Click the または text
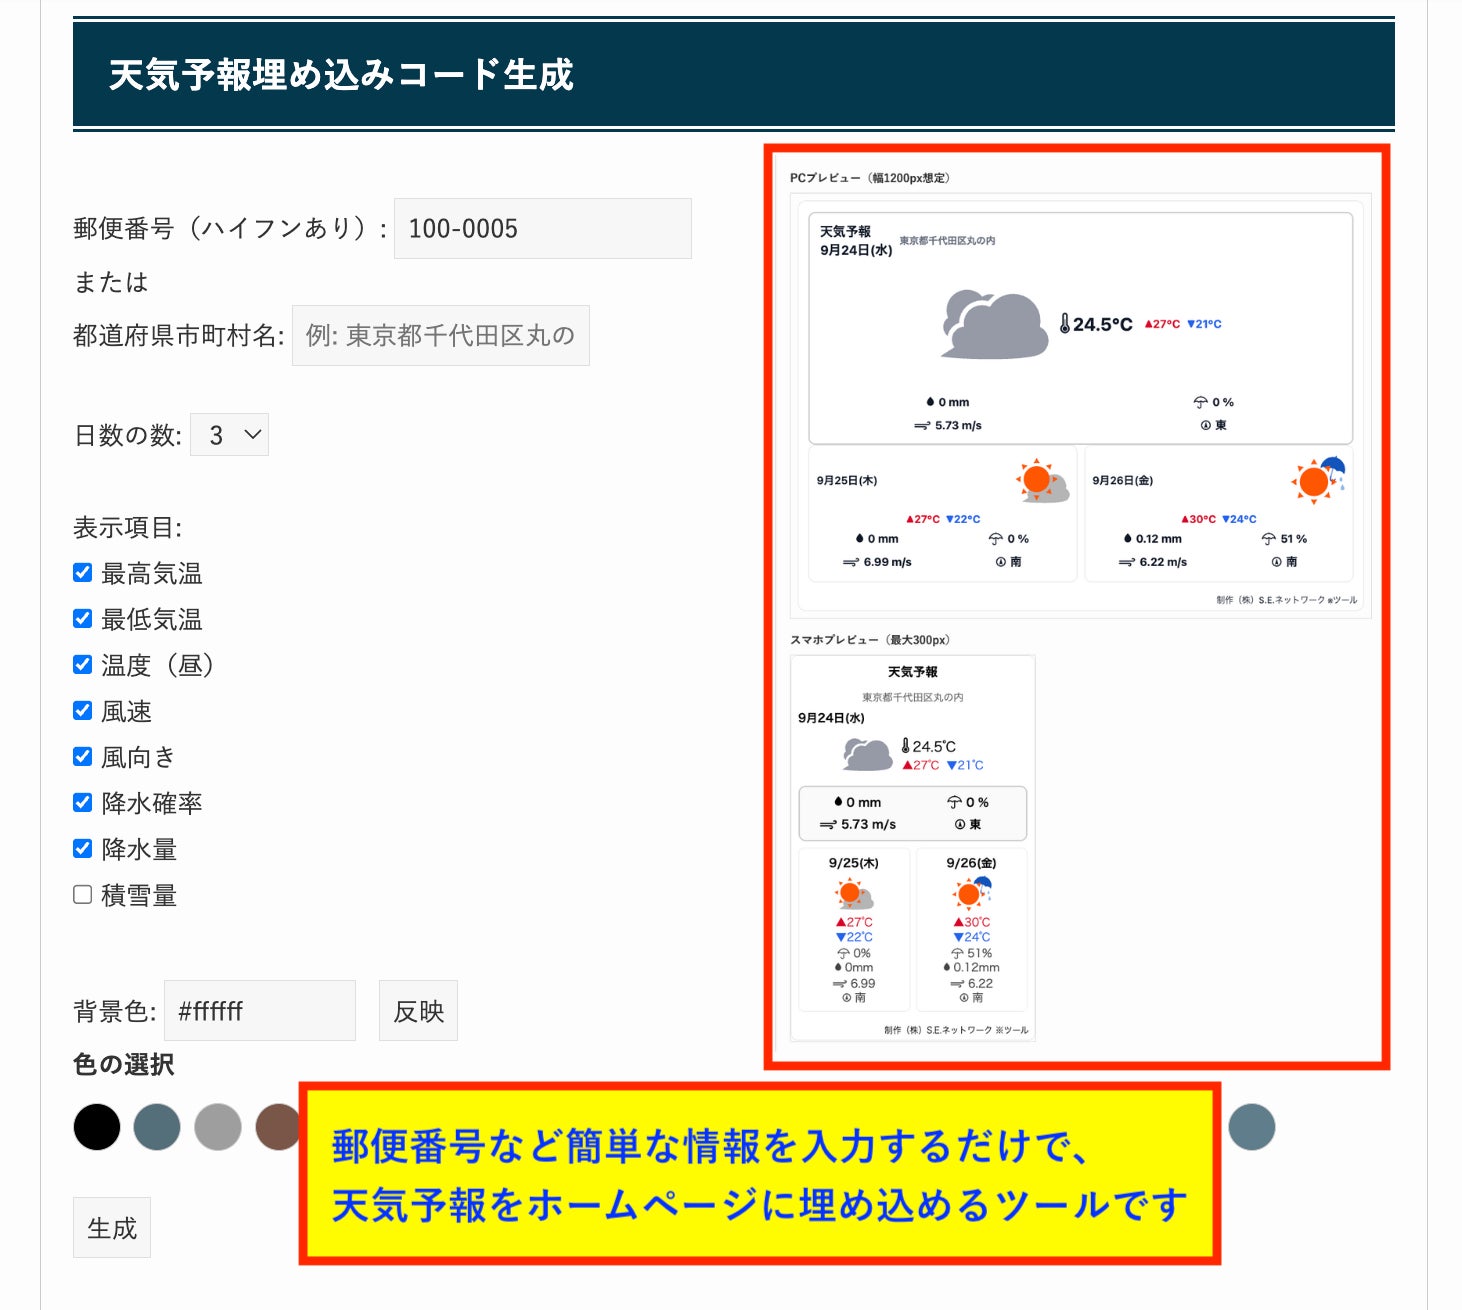 point(111,282)
